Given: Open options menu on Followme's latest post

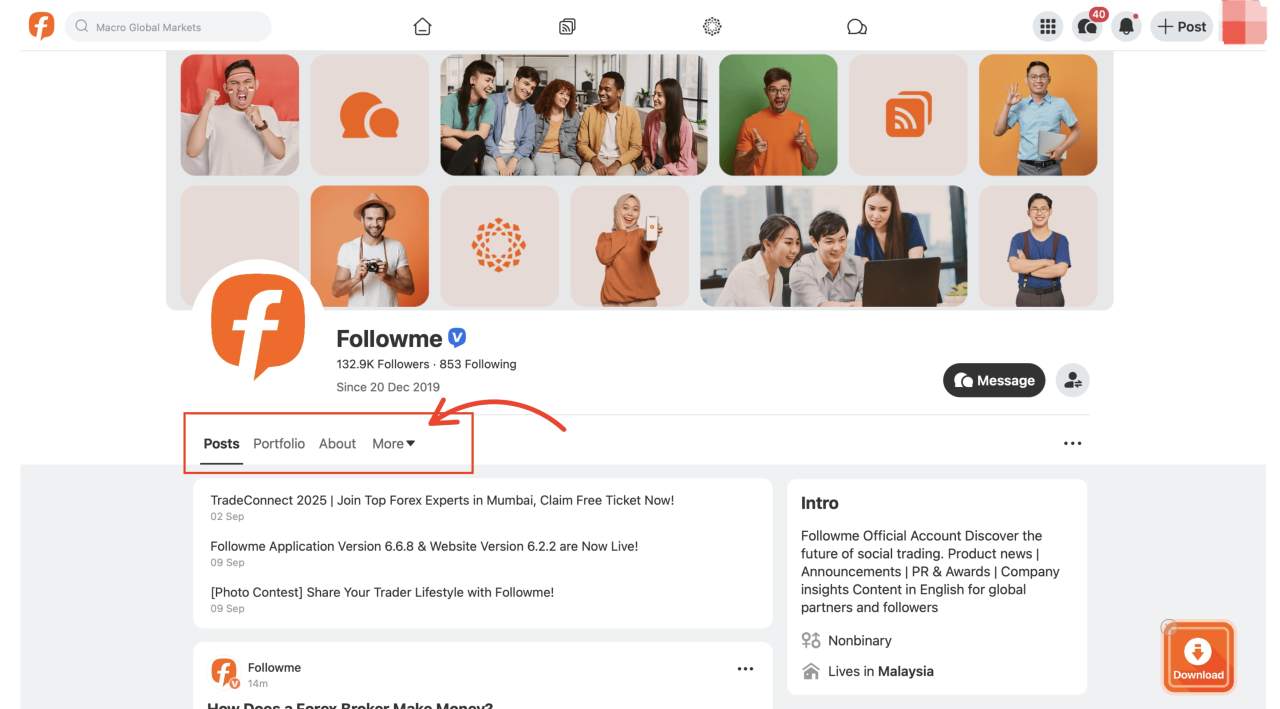Looking at the screenshot, I should (745, 668).
